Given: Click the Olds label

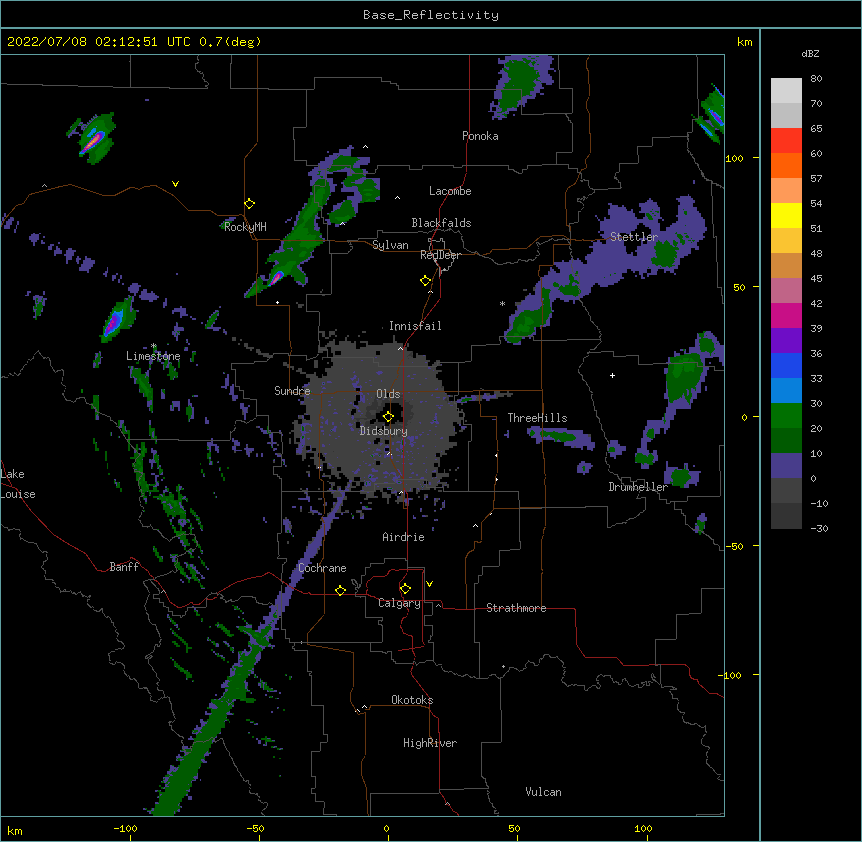Looking at the screenshot, I should (x=388, y=394).
